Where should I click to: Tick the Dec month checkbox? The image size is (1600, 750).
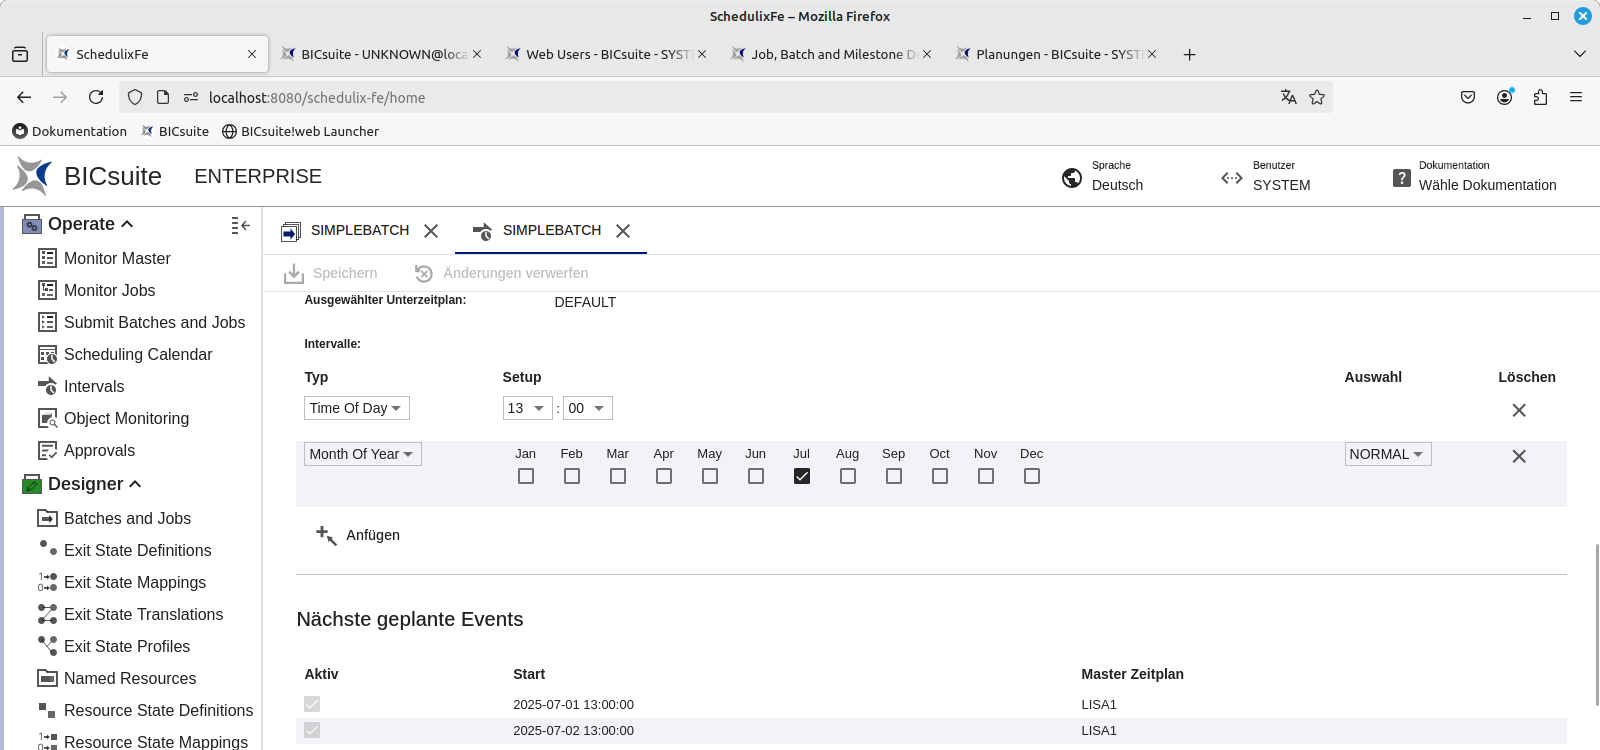[x=1032, y=476]
